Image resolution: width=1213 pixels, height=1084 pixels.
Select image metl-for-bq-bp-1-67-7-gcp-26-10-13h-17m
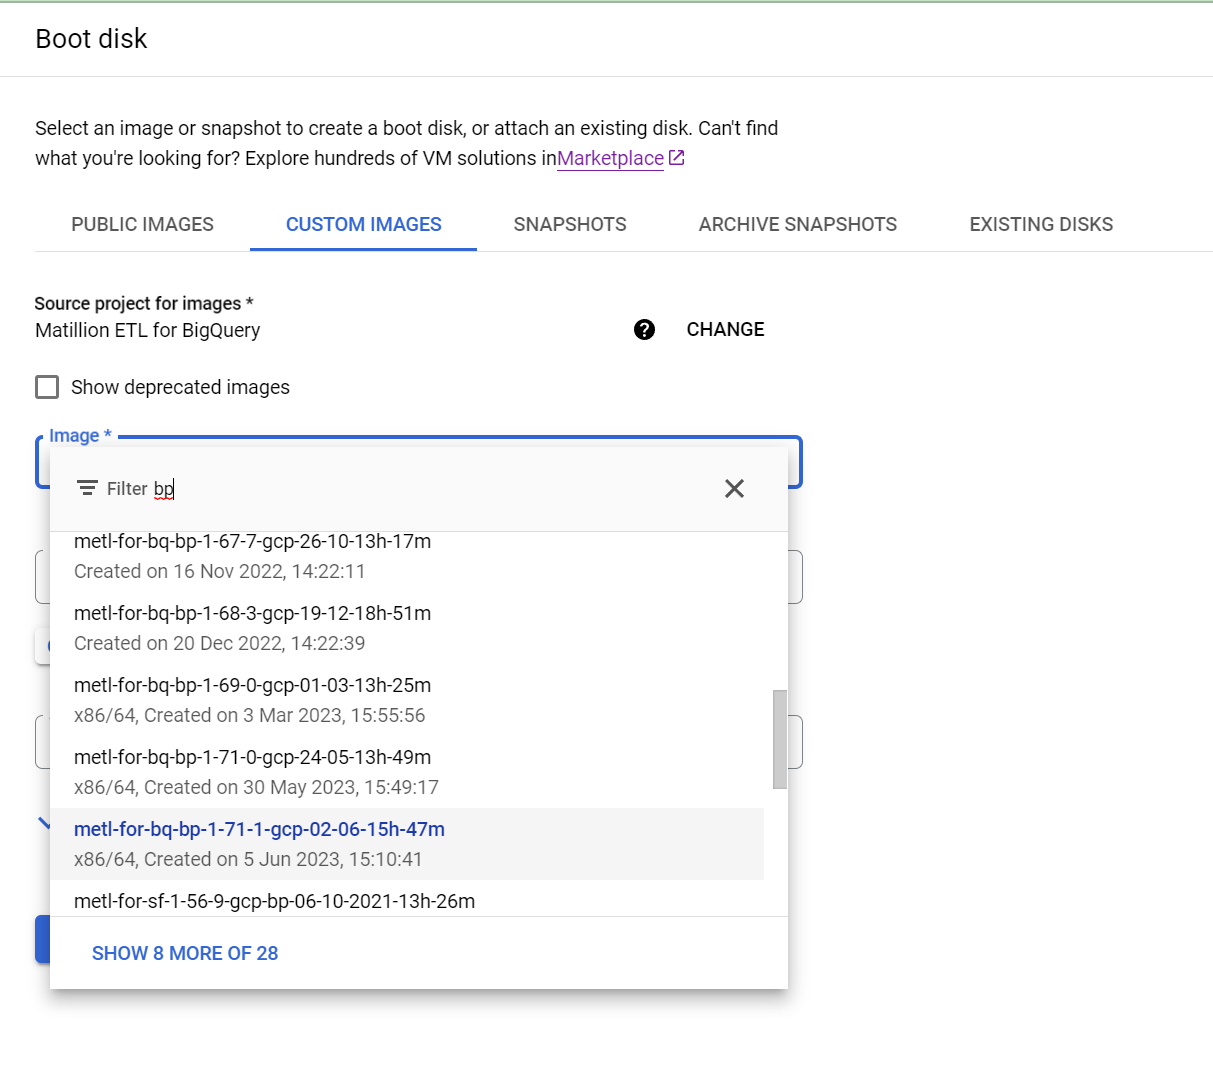coord(407,556)
